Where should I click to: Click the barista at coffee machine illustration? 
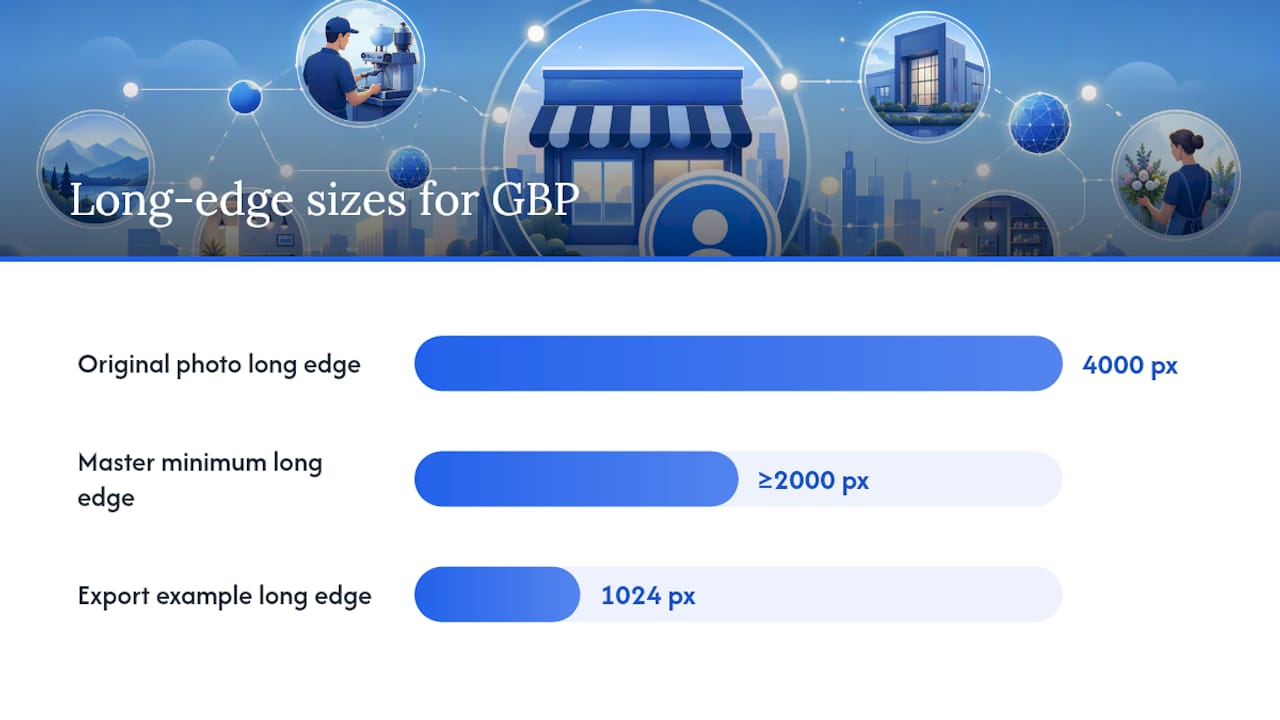(x=361, y=63)
